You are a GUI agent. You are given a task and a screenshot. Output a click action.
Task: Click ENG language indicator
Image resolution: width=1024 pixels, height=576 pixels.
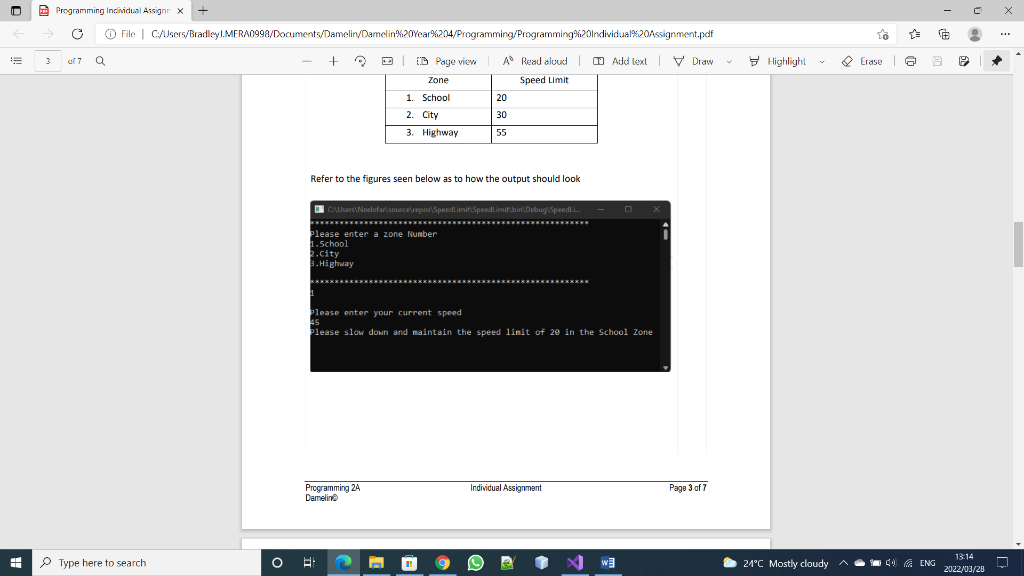(927, 563)
